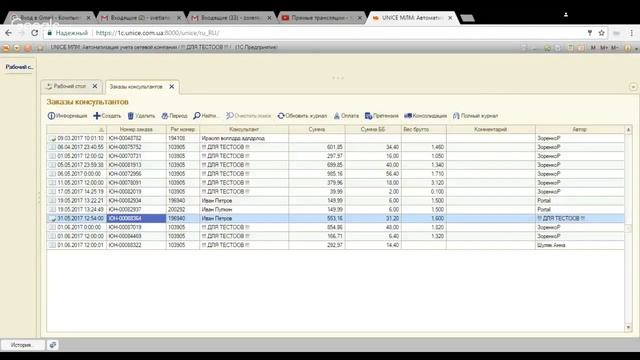Select the Заказы консультантов tab
640x360 pixels.
[136, 87]
